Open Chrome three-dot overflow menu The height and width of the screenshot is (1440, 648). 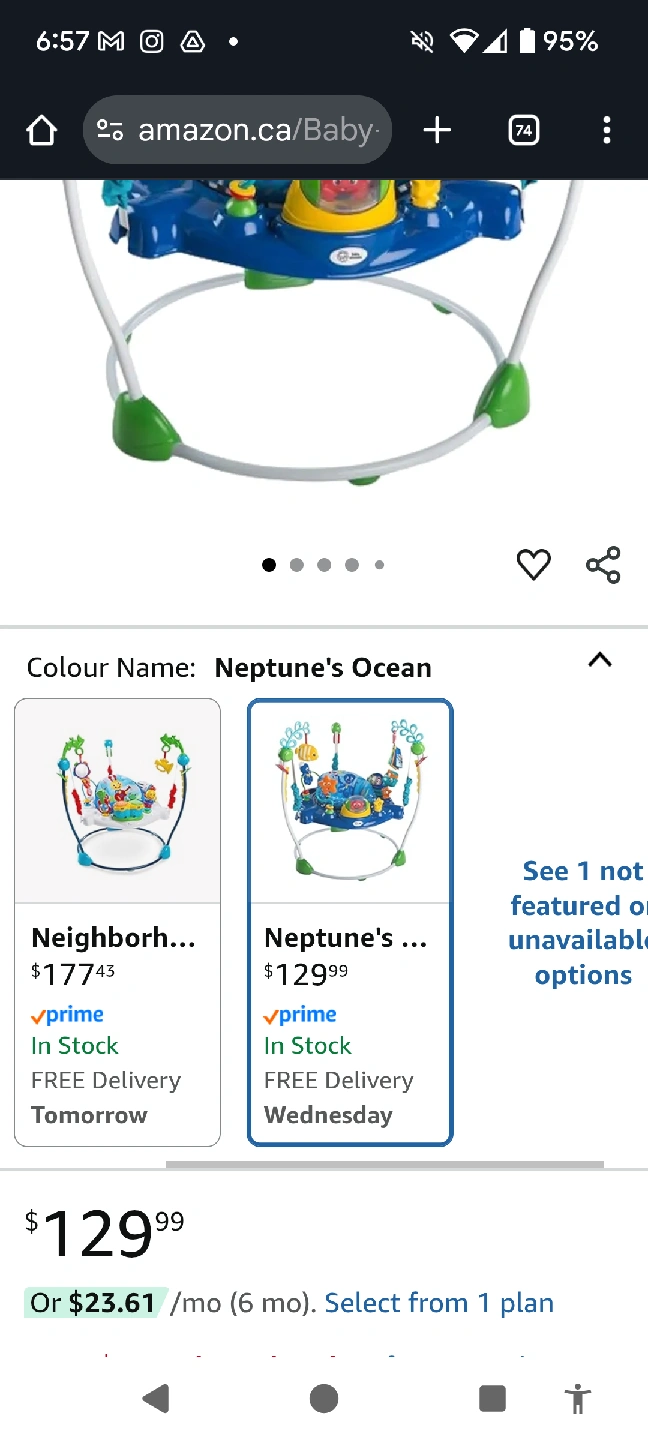606,130
